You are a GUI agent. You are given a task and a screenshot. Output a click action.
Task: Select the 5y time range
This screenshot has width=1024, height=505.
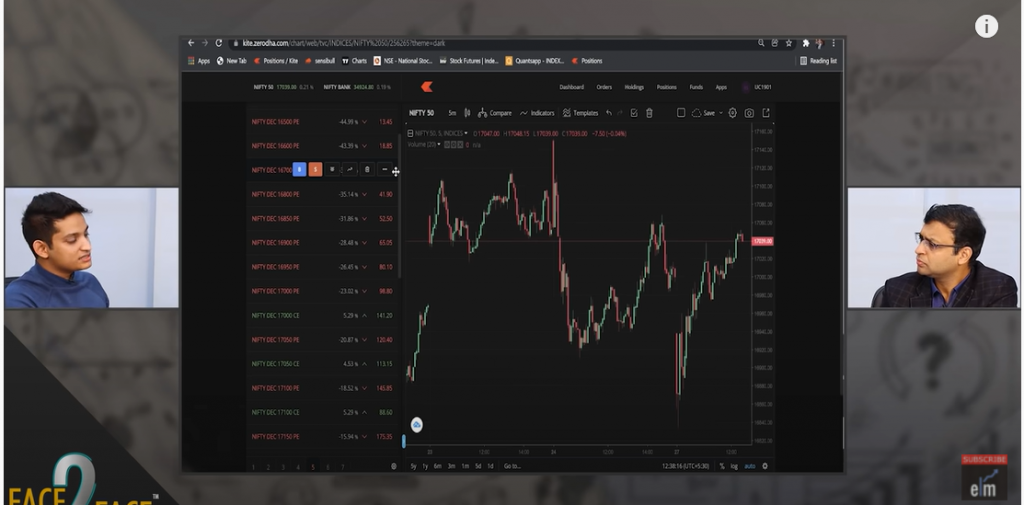click(413, 466)
